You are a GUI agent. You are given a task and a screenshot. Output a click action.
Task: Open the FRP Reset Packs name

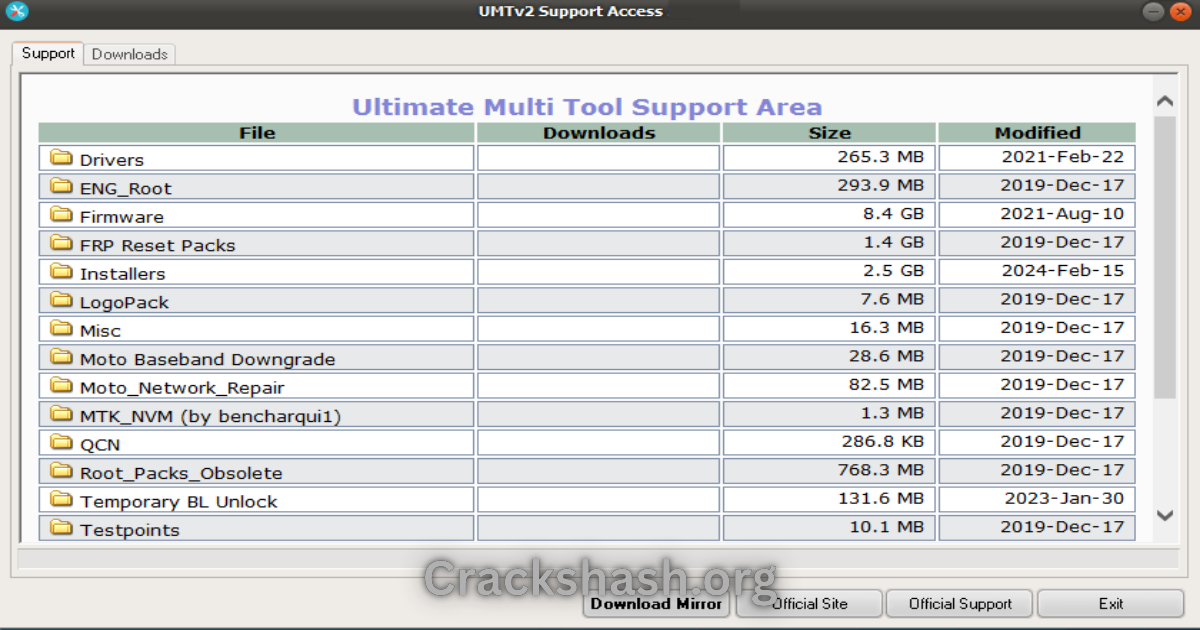point(158,245)
